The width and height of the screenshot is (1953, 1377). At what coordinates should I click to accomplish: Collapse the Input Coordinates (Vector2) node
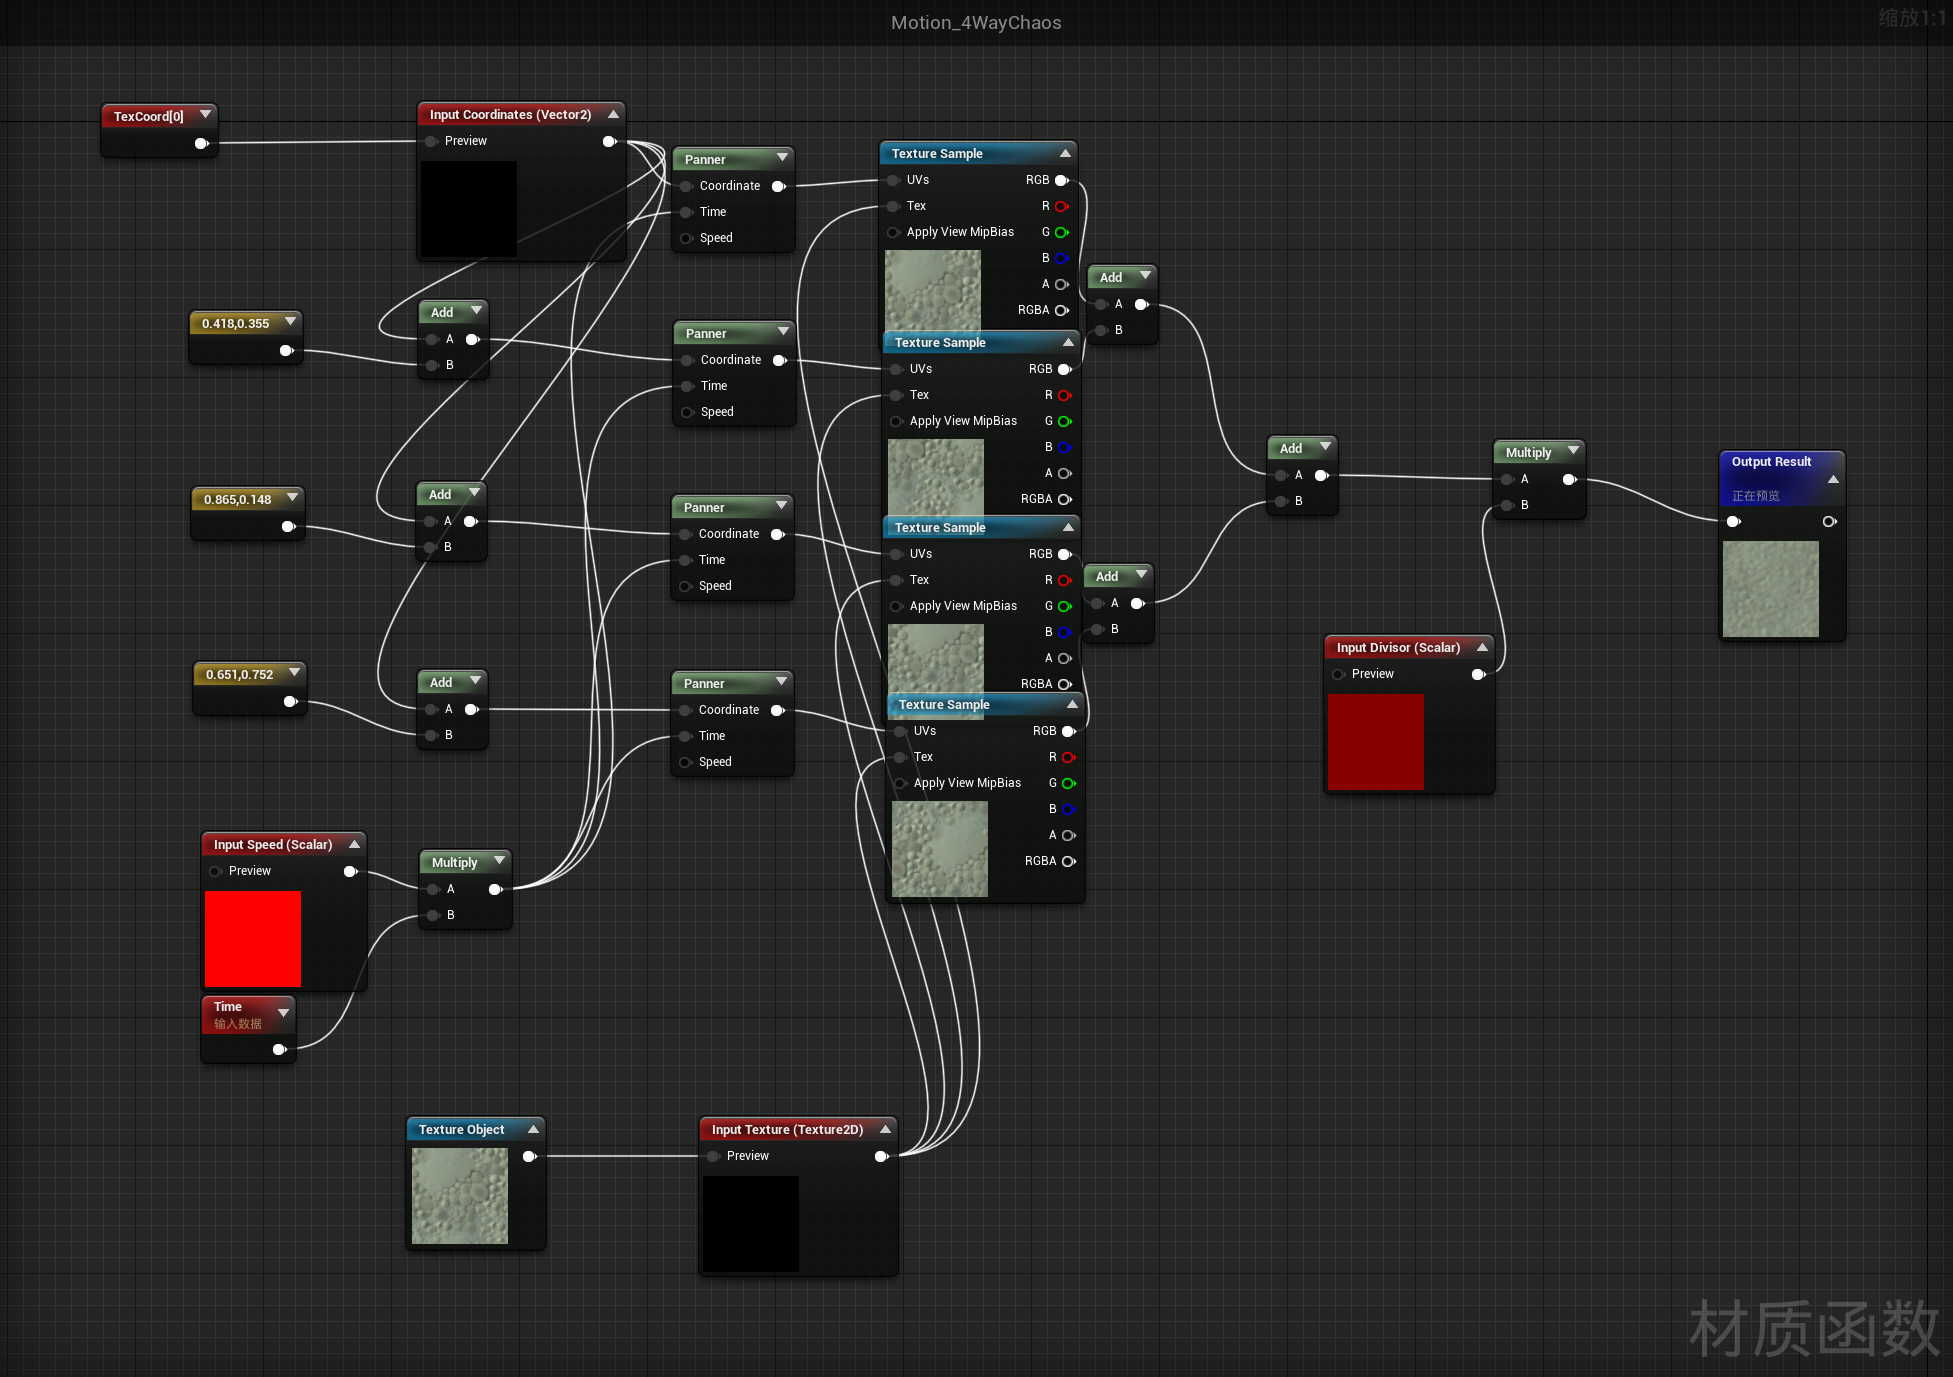point(613,115)
